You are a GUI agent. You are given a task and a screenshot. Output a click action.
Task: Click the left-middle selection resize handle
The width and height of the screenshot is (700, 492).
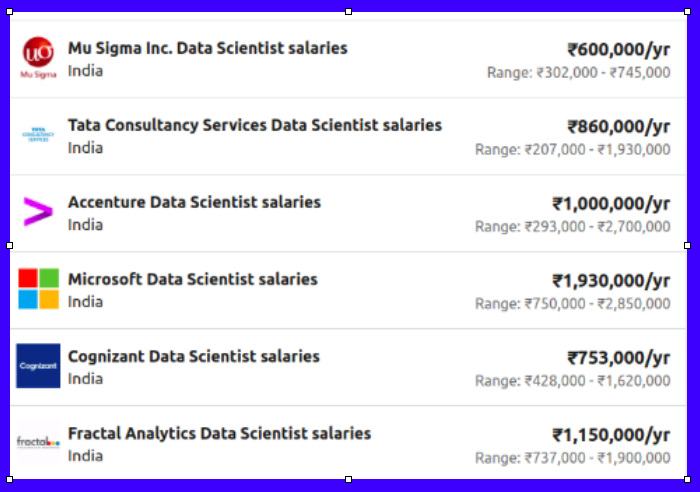coord(10,245)
